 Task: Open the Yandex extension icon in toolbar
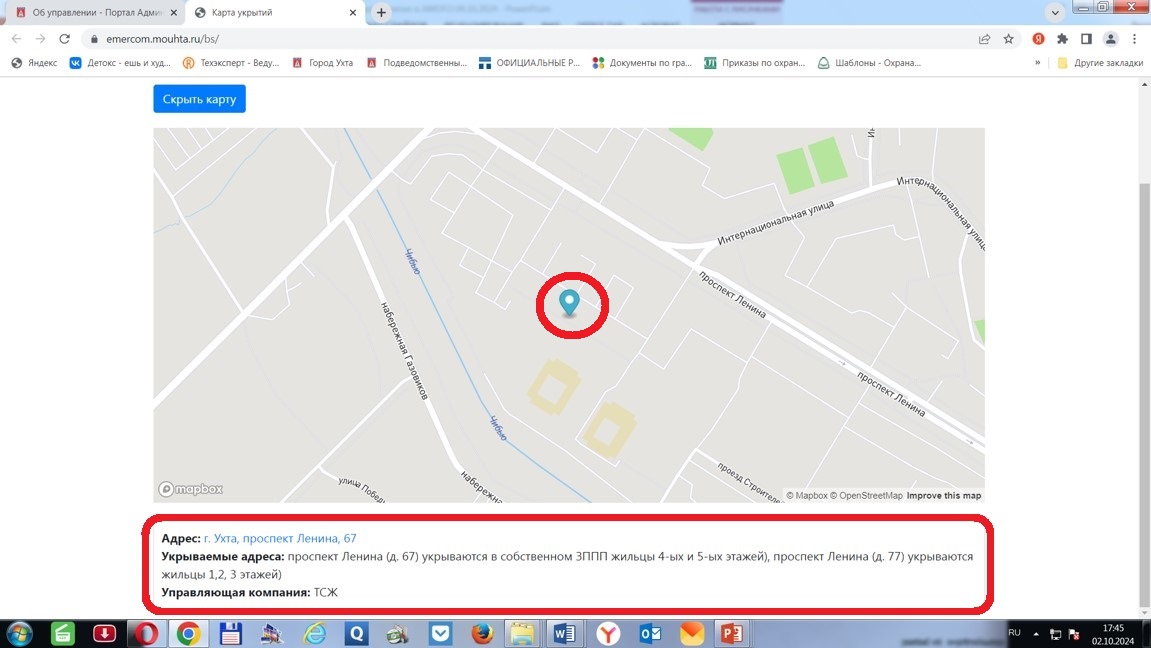tap(1038, 39)
